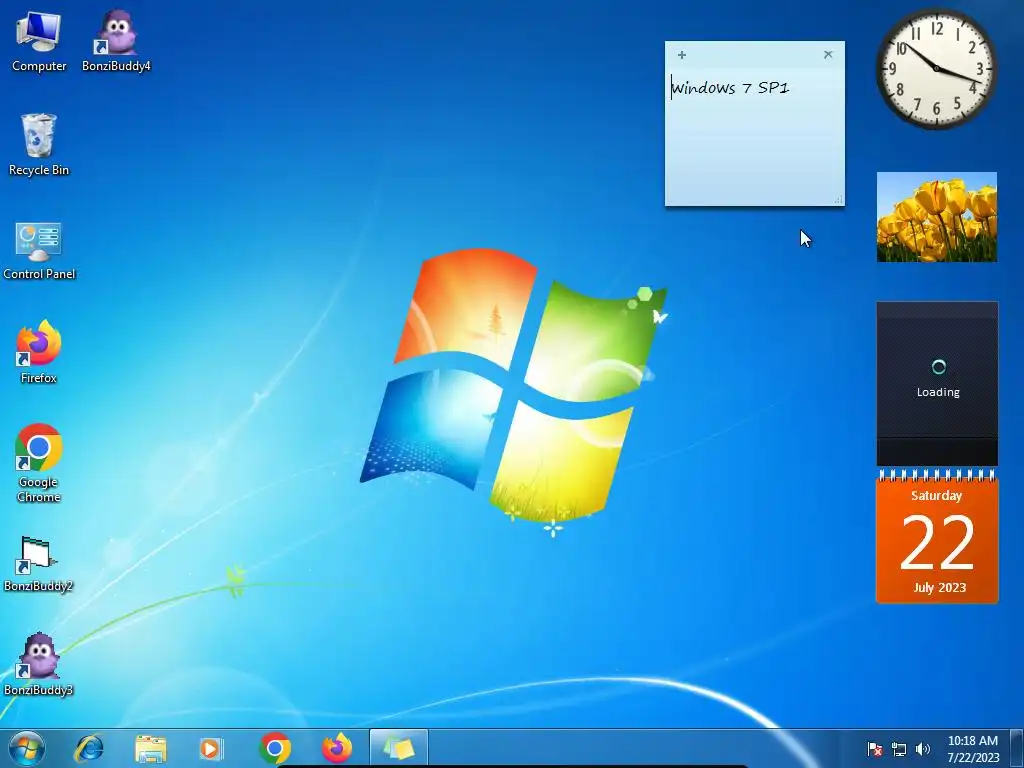Launch Windows Media Player from taskbar
The height and width of the screenshot is (768, 1024).
pos(211,748)
